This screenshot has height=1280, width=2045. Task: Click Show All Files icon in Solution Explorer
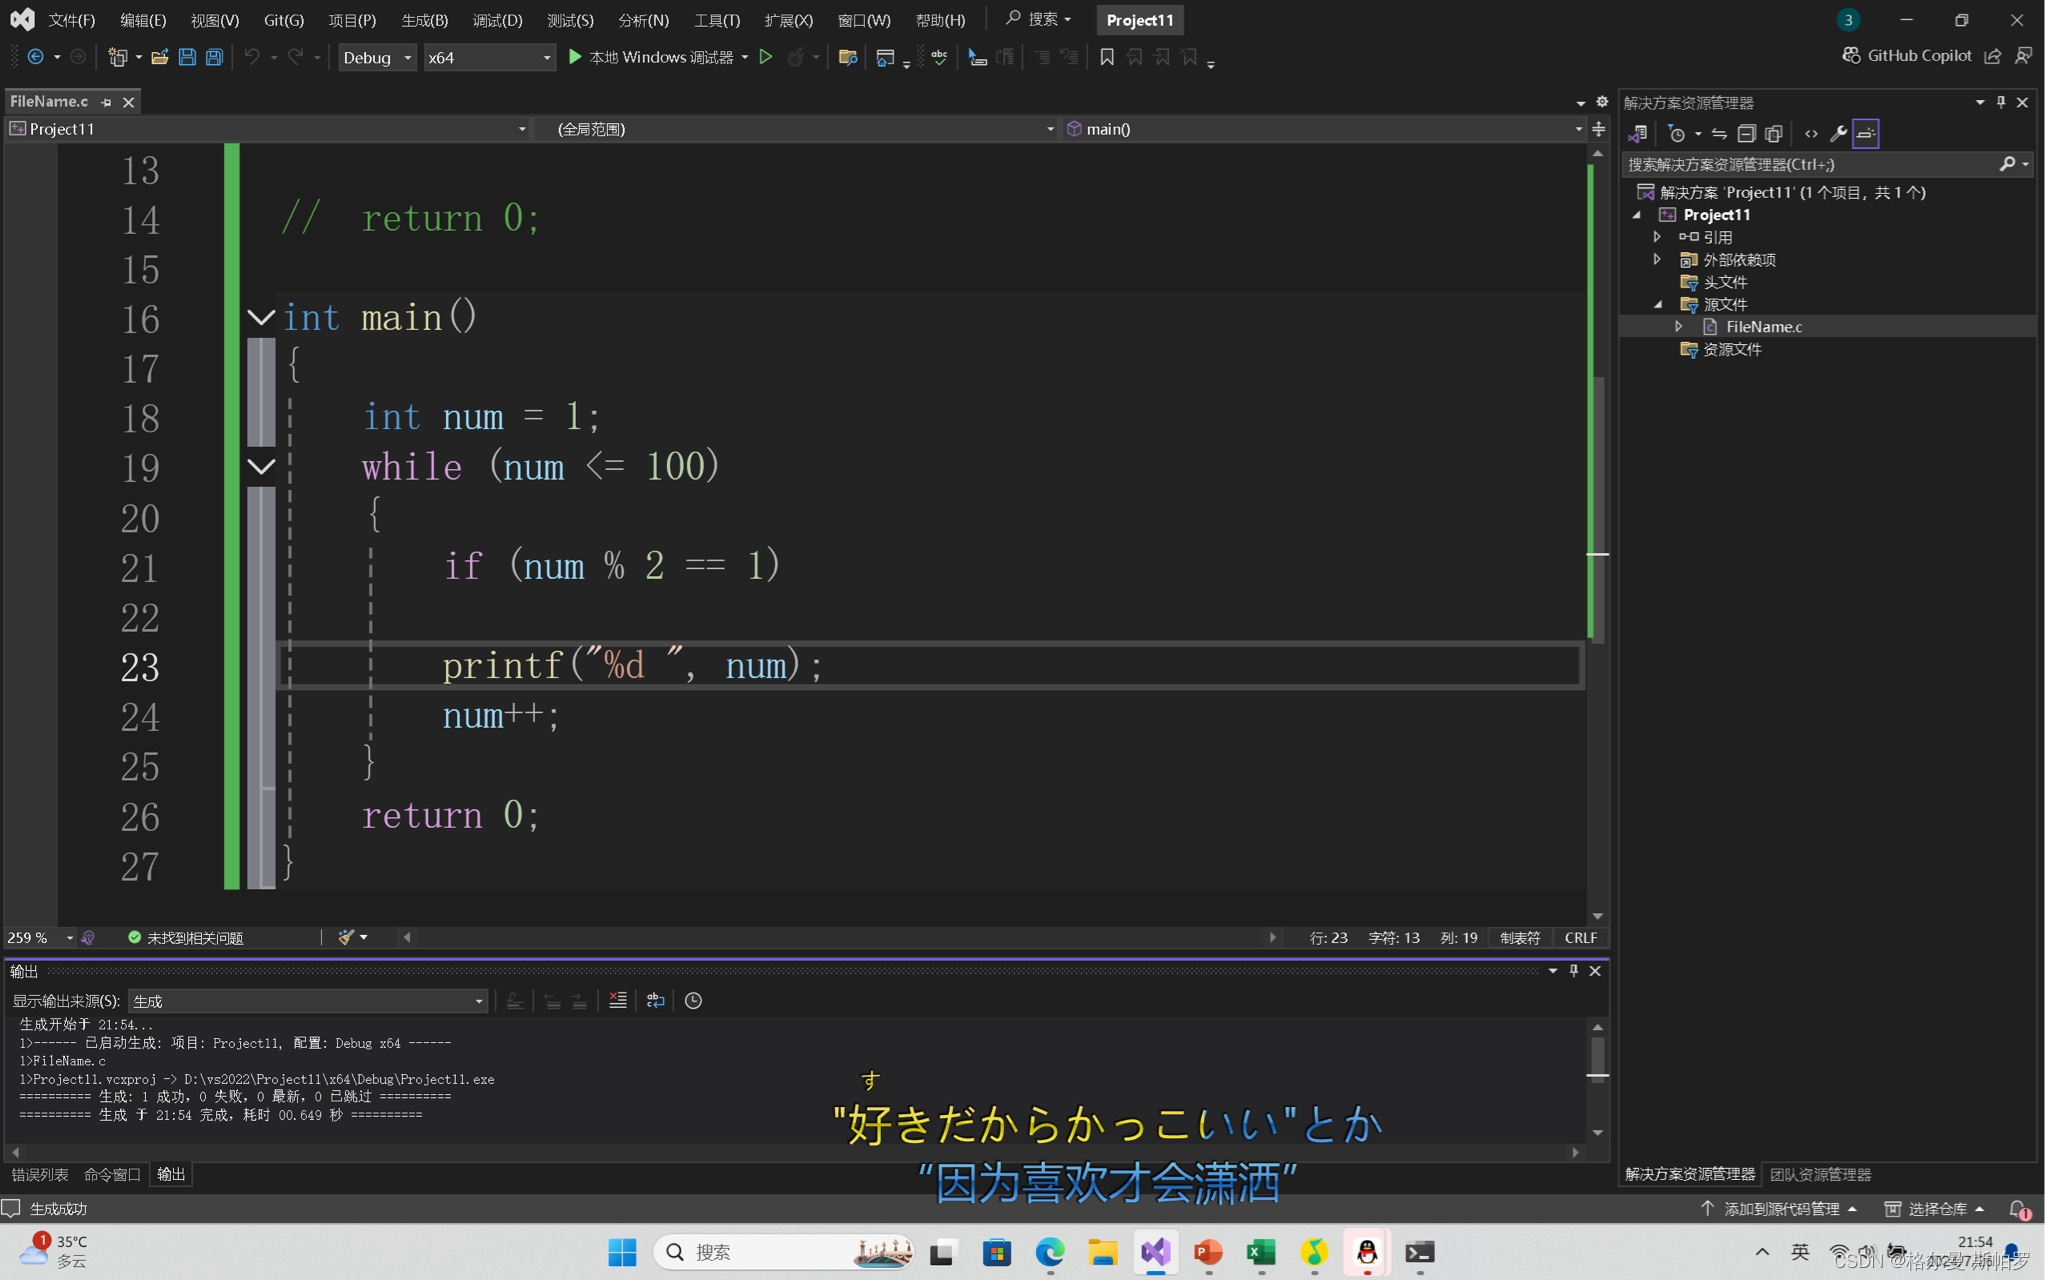pyautogui.click(x=1774, y=133)
